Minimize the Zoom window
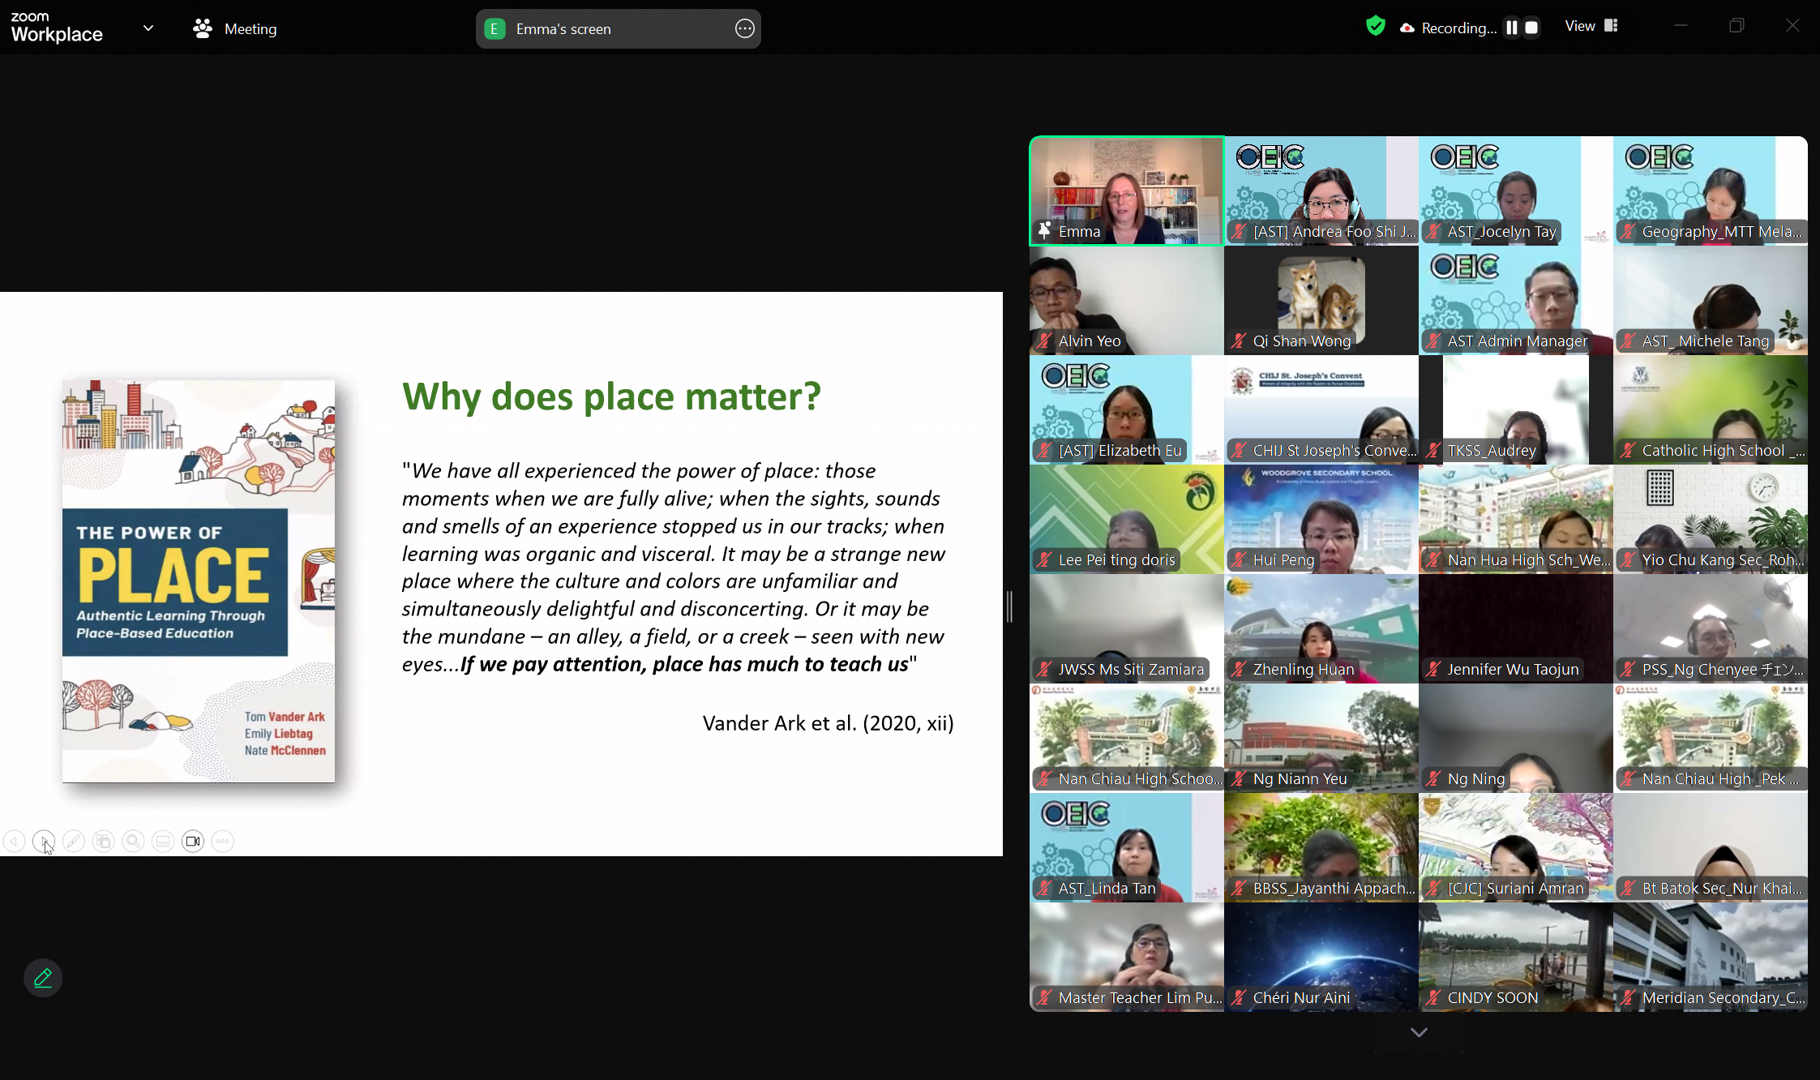Screen dimensions: 1820x1080 1681,26
